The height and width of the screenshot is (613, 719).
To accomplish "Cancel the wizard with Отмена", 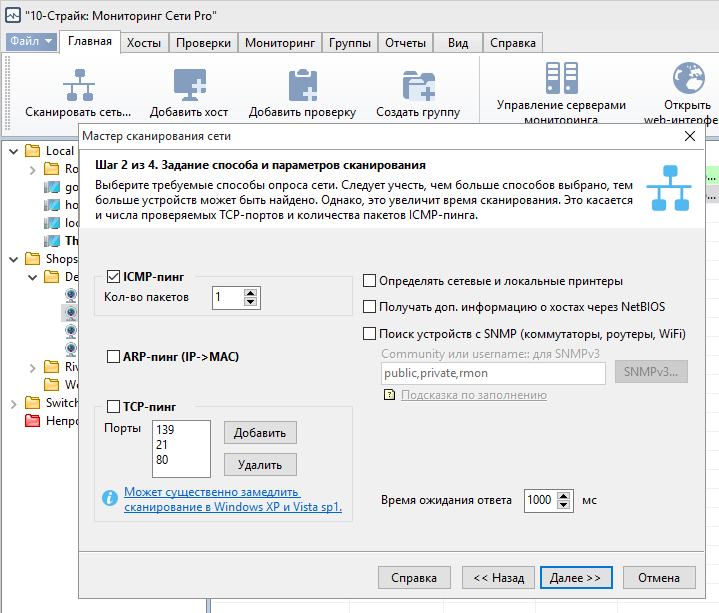I will pos(659,578).
